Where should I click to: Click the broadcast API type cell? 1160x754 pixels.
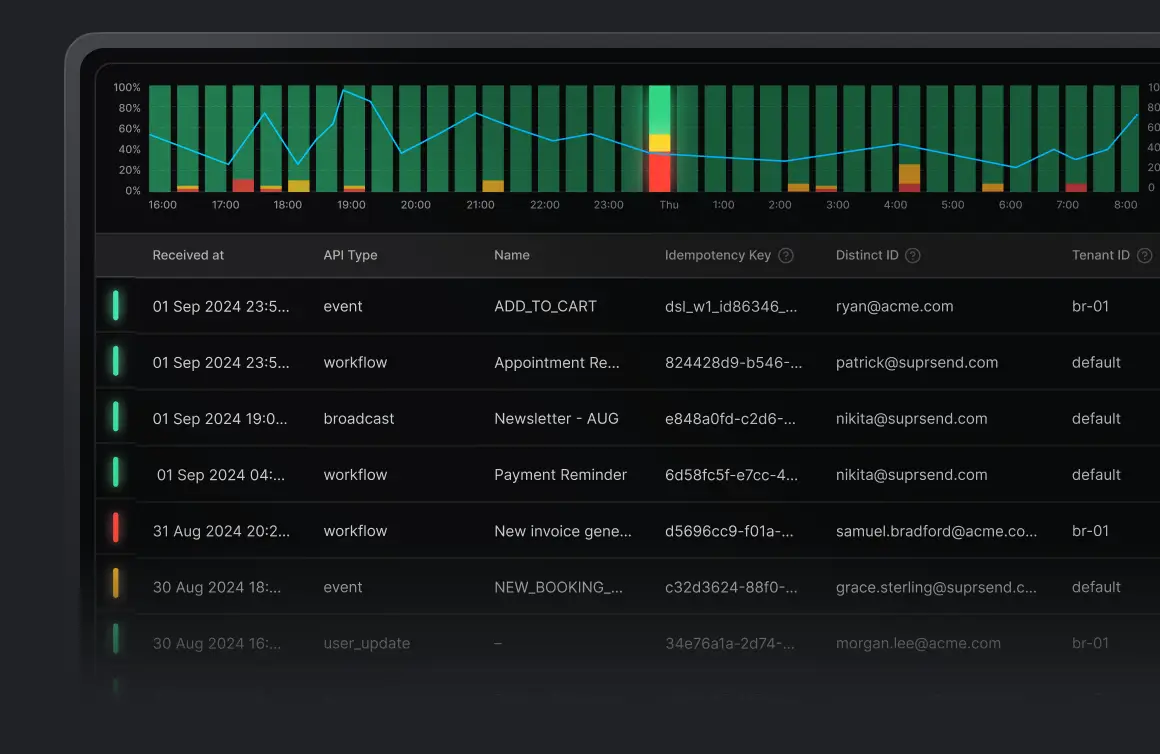pos(359,419)
